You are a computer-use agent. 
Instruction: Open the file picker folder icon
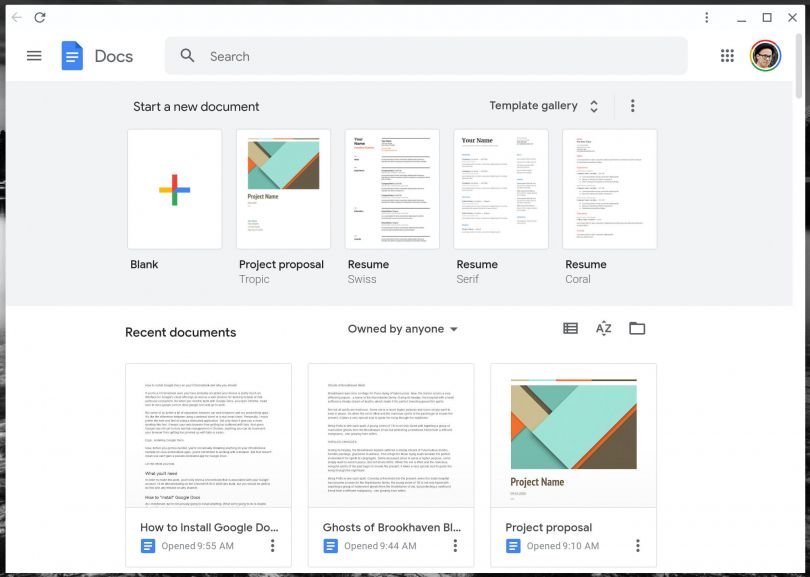639,328
